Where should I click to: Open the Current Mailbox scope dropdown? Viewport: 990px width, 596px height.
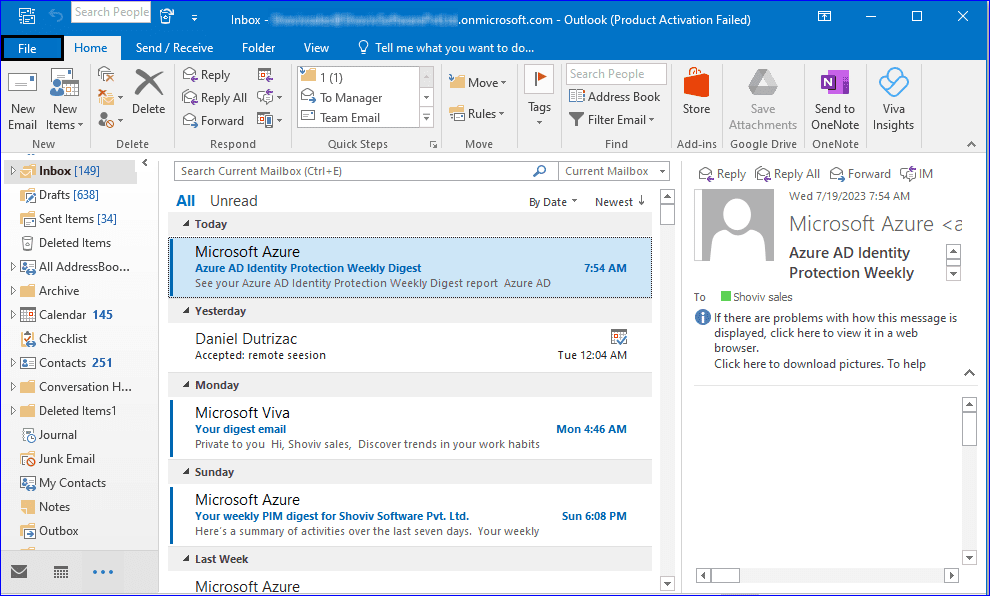pyautogui.click(x=614, y=171)
